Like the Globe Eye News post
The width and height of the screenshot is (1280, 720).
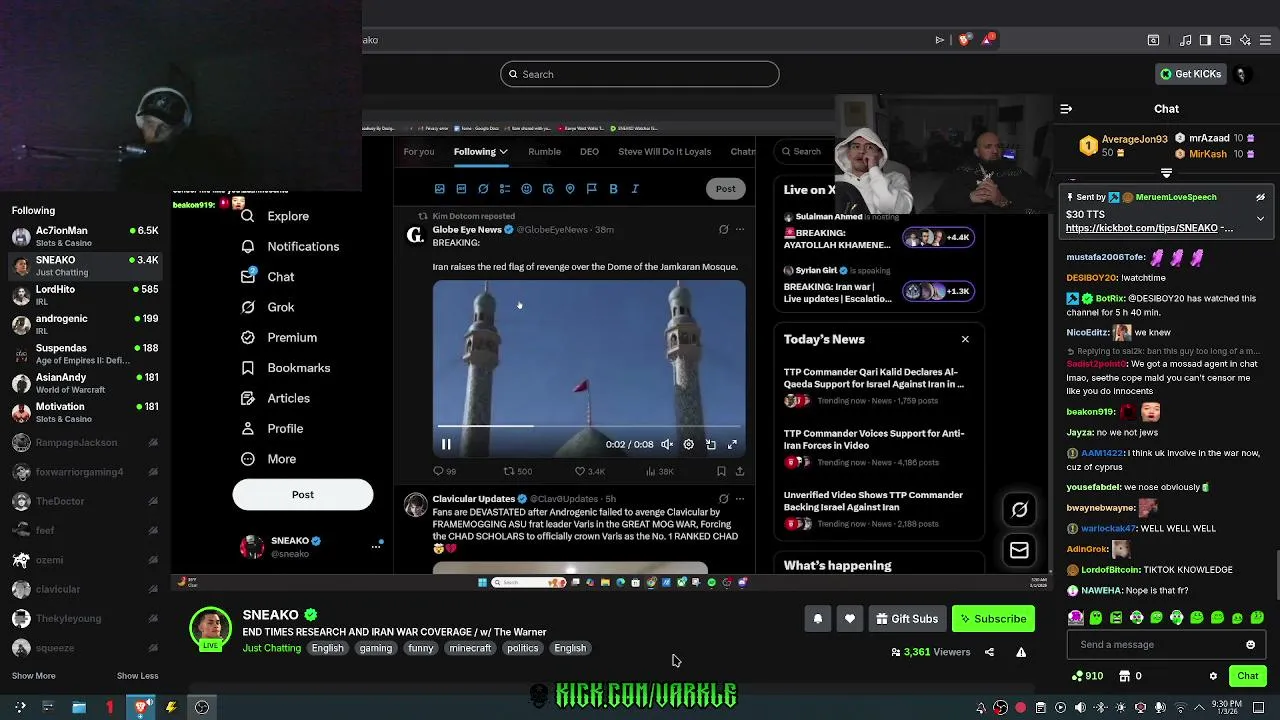(x=579, y=471)
